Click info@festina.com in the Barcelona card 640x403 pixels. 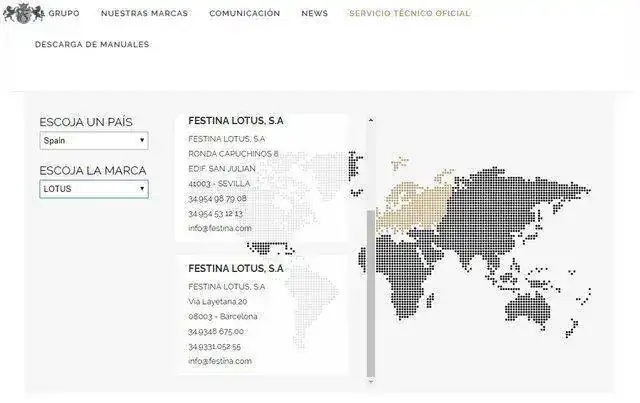point(220,361)
